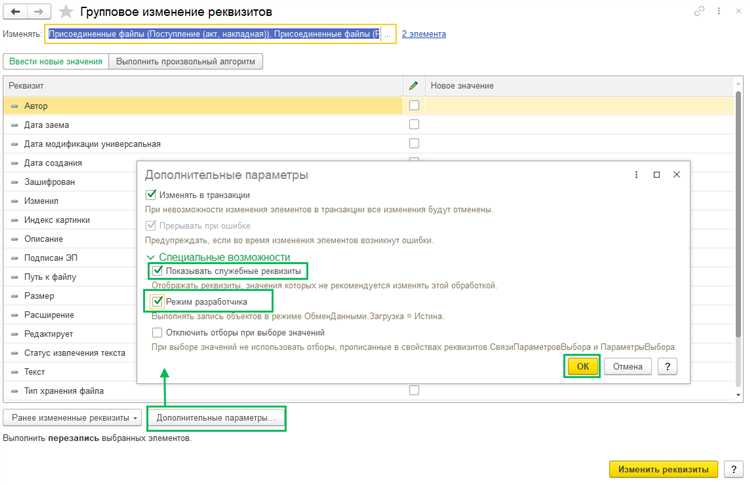
Task: Maximize the Дополнительные параметры dialog
Action: click(657, 175)
